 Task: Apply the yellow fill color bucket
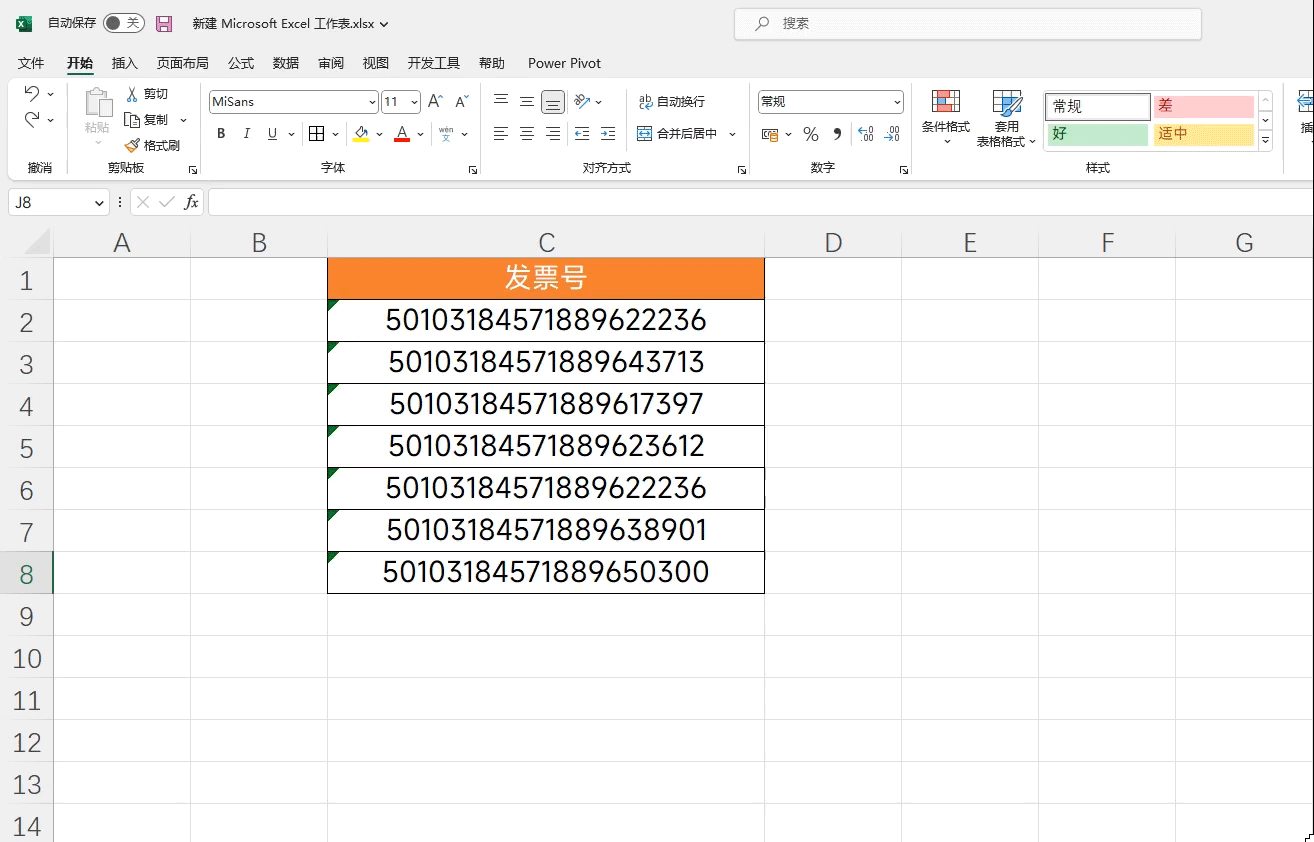(361, 133)
